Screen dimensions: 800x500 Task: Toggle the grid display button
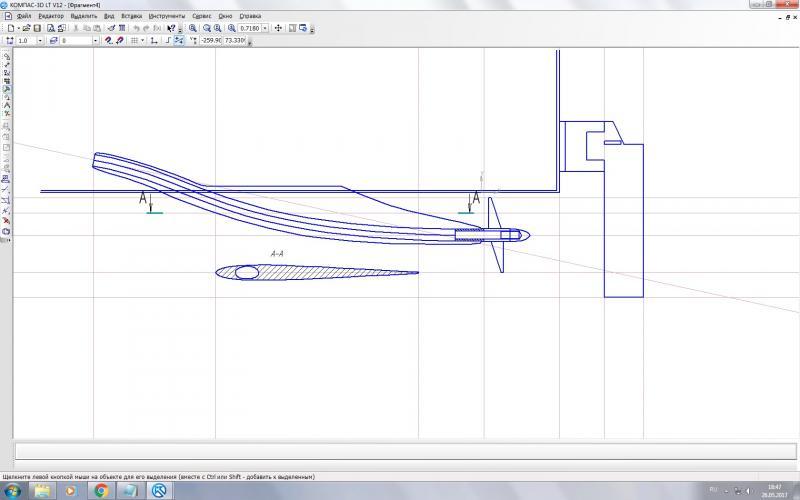[134, 41]
